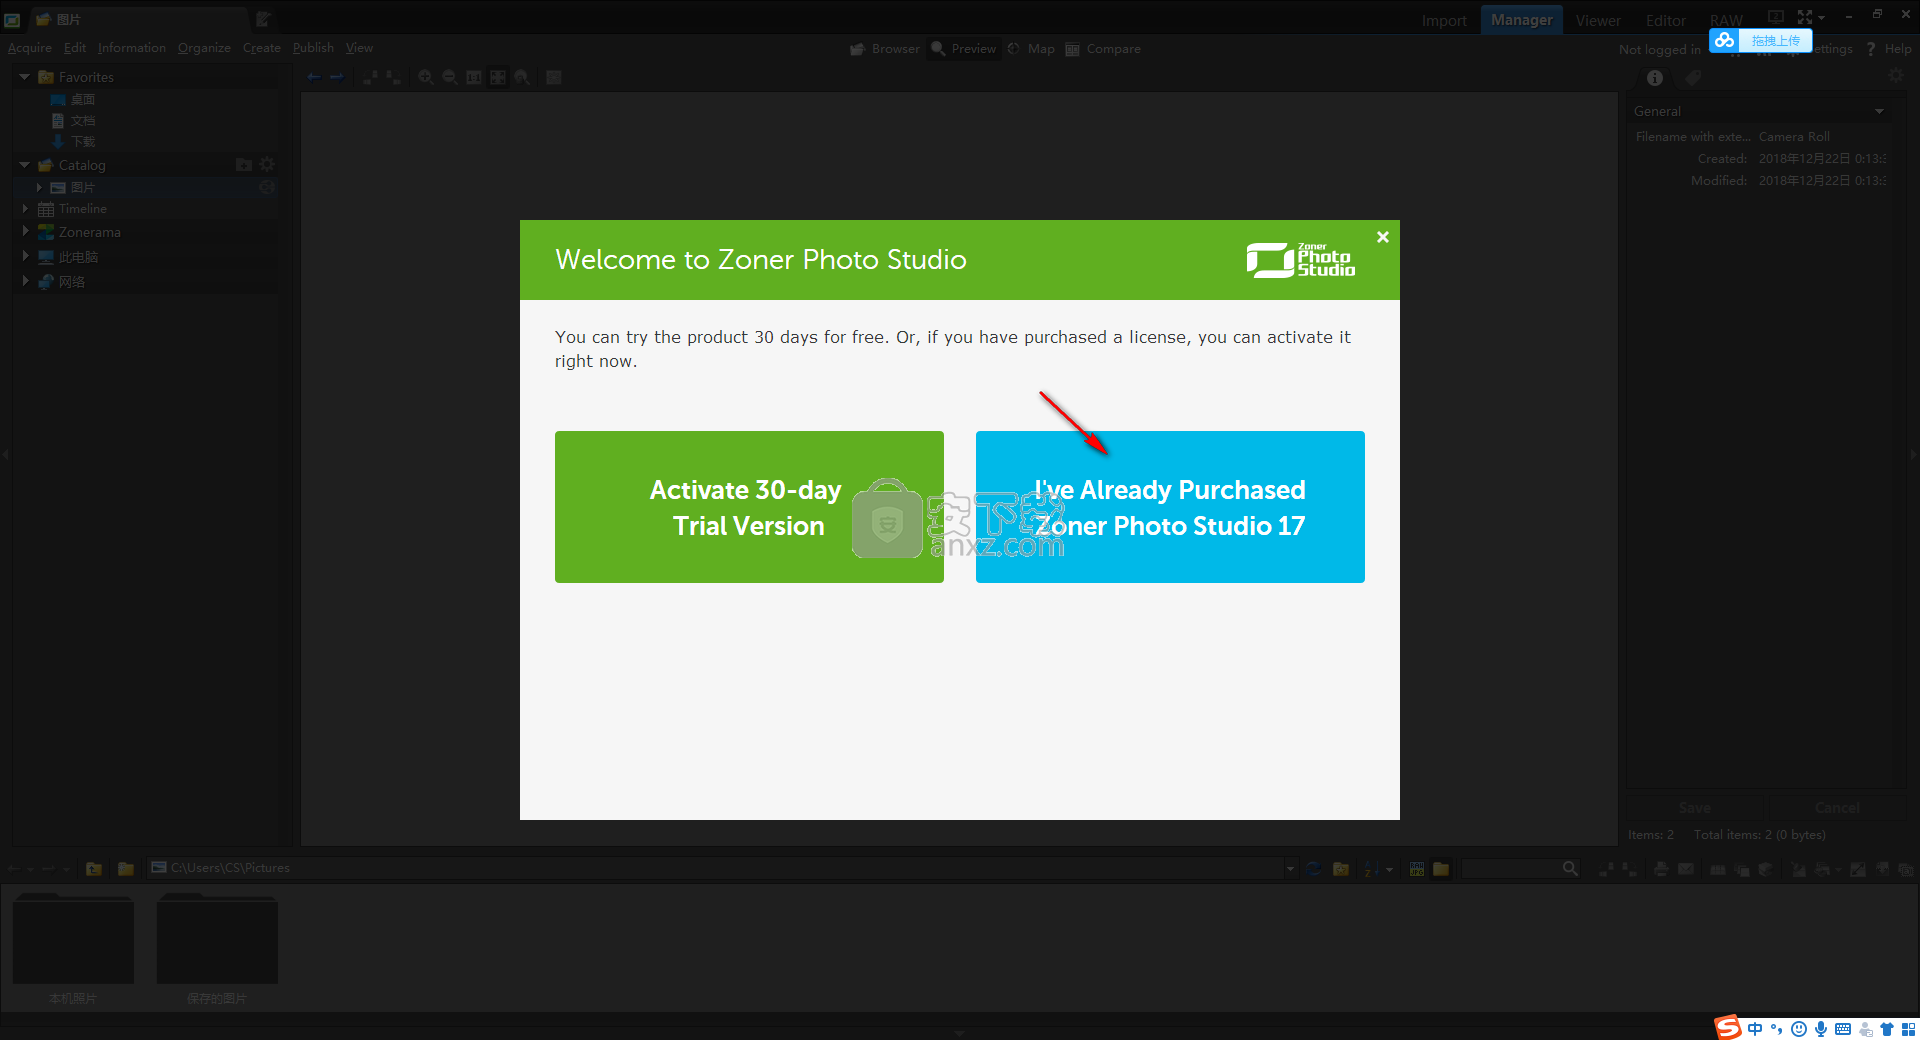This screenshot has height=1040, width=1920.
Task: Click the refresh folder icon
Action: click(1314, 869)
